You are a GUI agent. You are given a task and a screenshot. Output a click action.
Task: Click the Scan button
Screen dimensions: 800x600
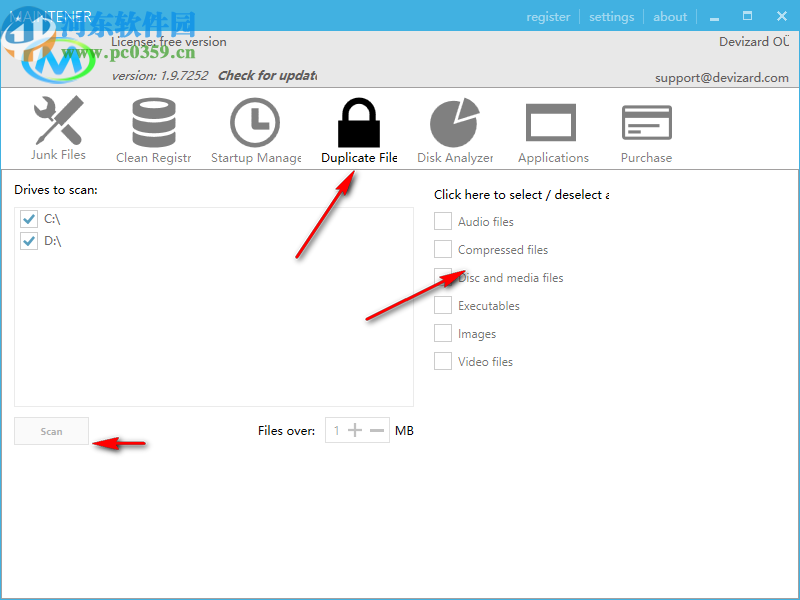click(x=52, y=431)
